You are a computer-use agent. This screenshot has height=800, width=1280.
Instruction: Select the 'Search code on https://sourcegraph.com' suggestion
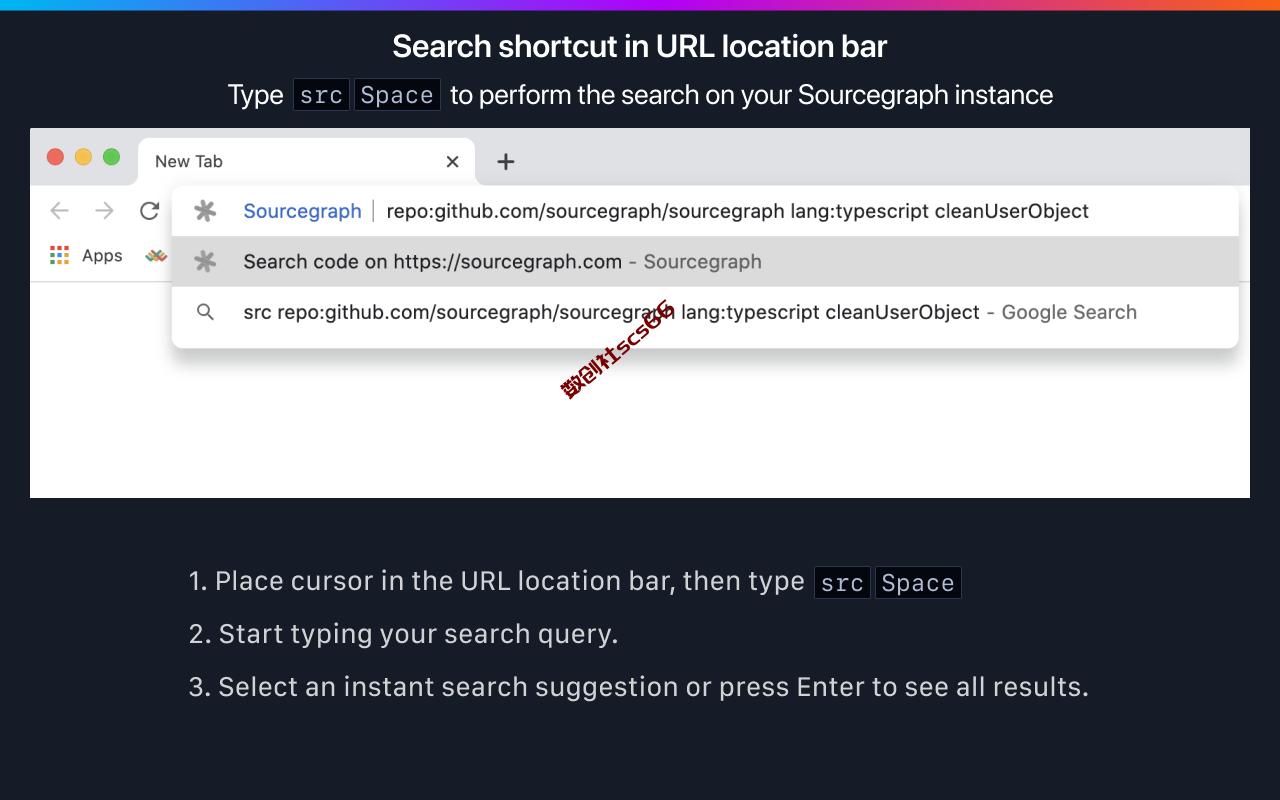705,262
